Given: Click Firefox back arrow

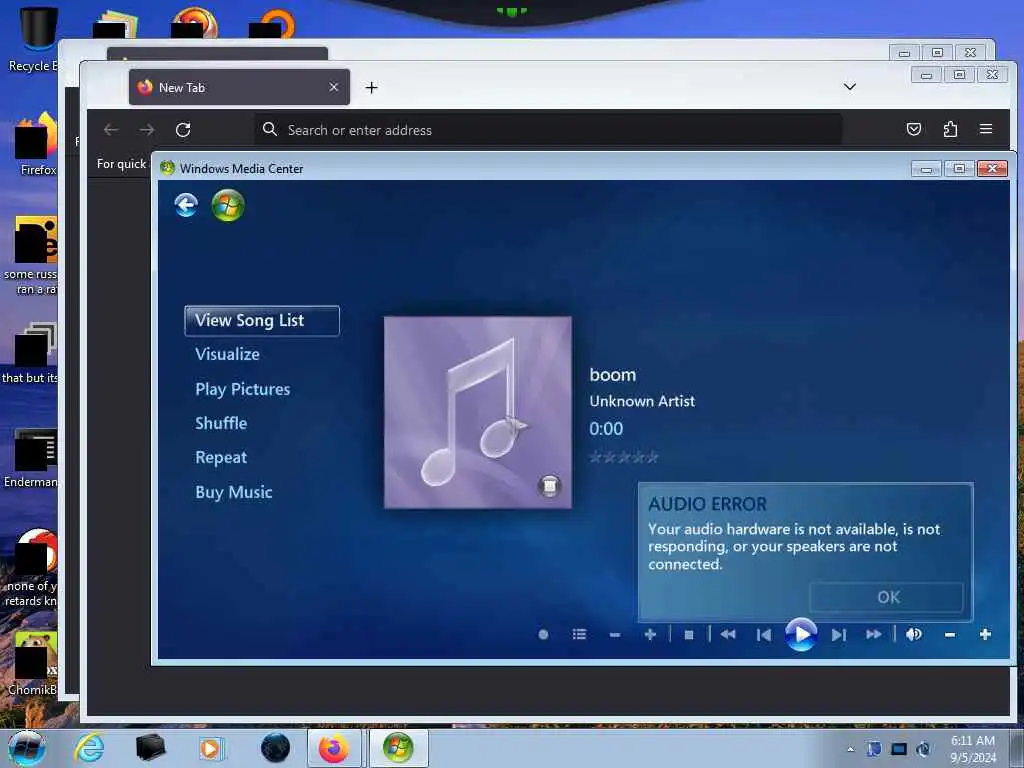Looking at the screenshot, I should 111,129.
